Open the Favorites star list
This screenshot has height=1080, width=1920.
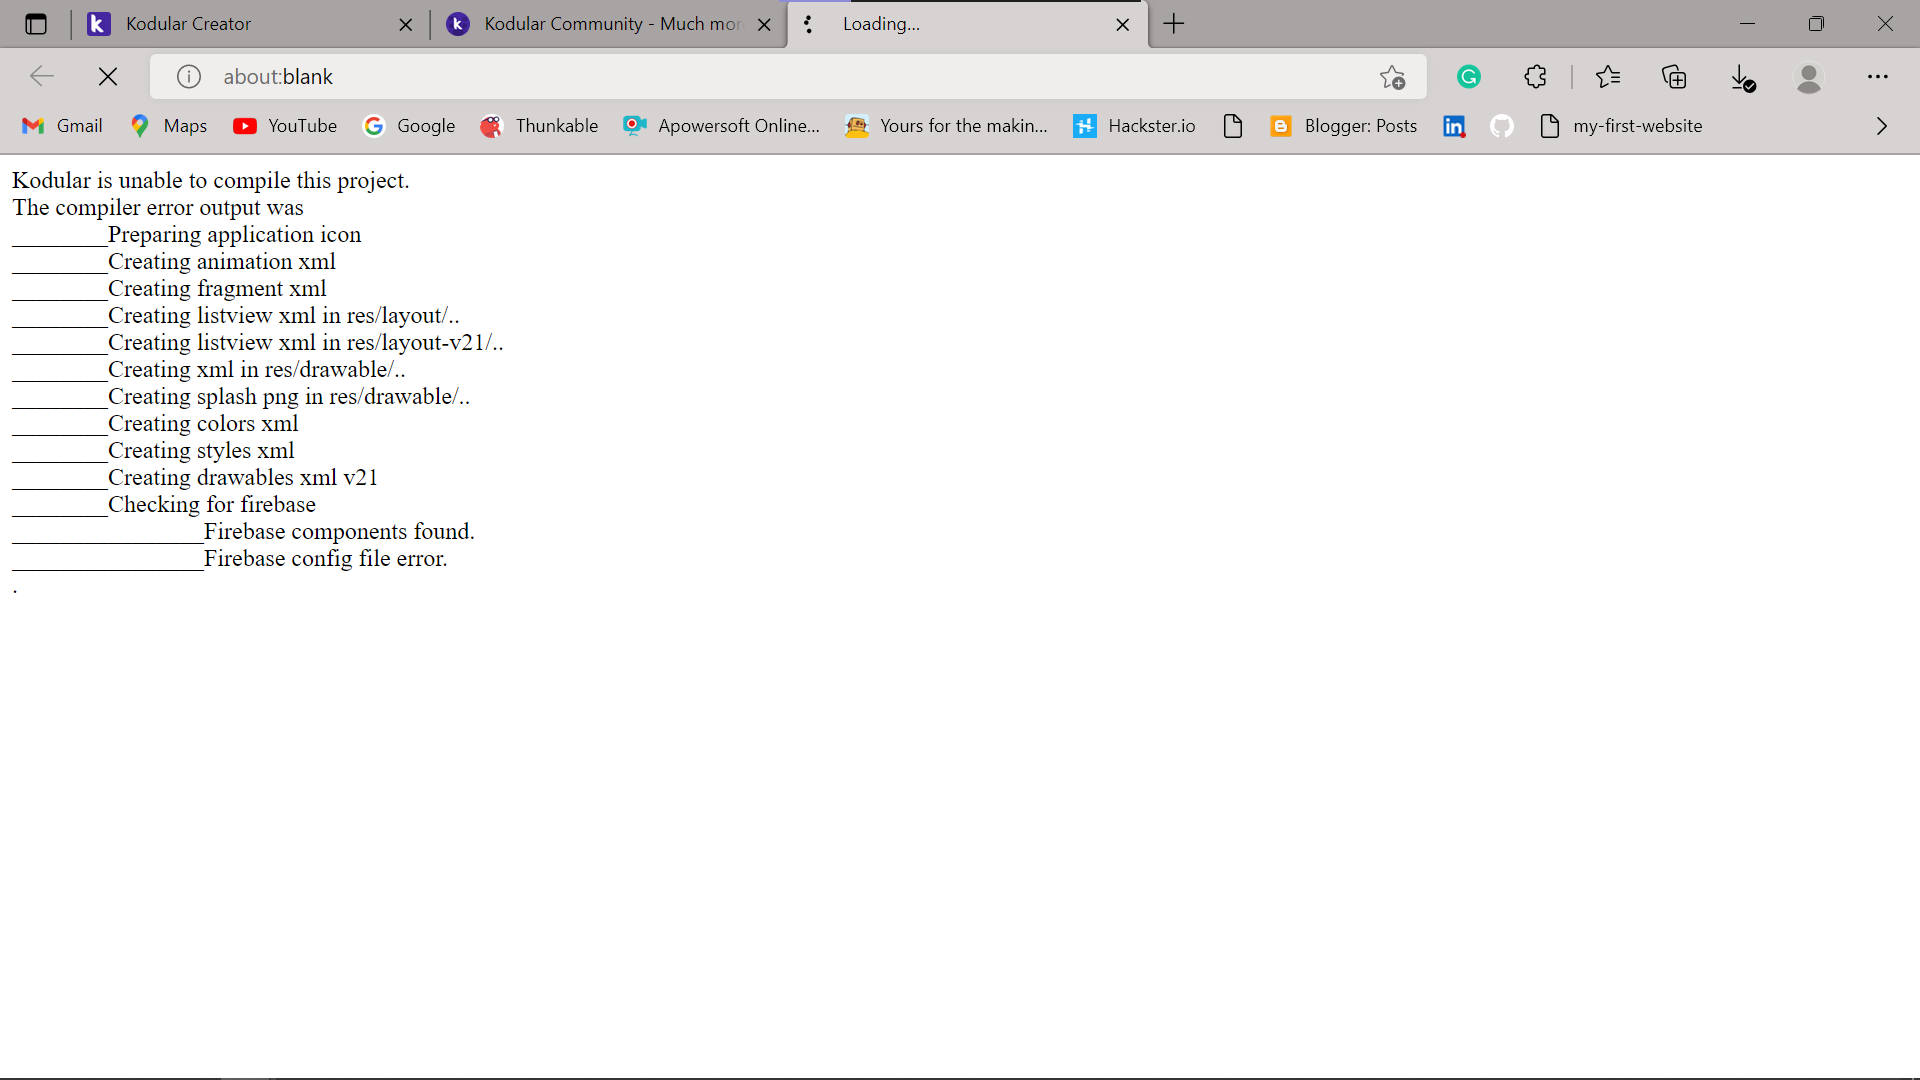[x=1610, y=76]
